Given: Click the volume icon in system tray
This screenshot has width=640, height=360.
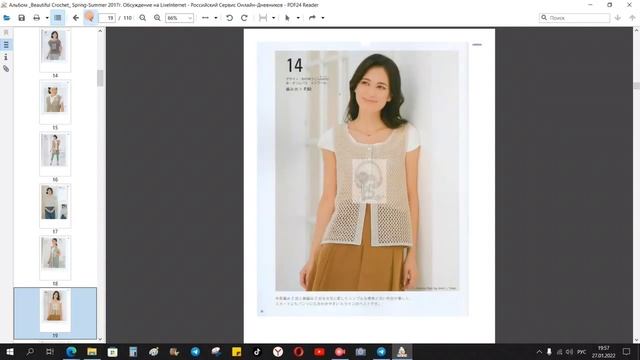Looking at the screenshot, I should click(x=569, y=352).
